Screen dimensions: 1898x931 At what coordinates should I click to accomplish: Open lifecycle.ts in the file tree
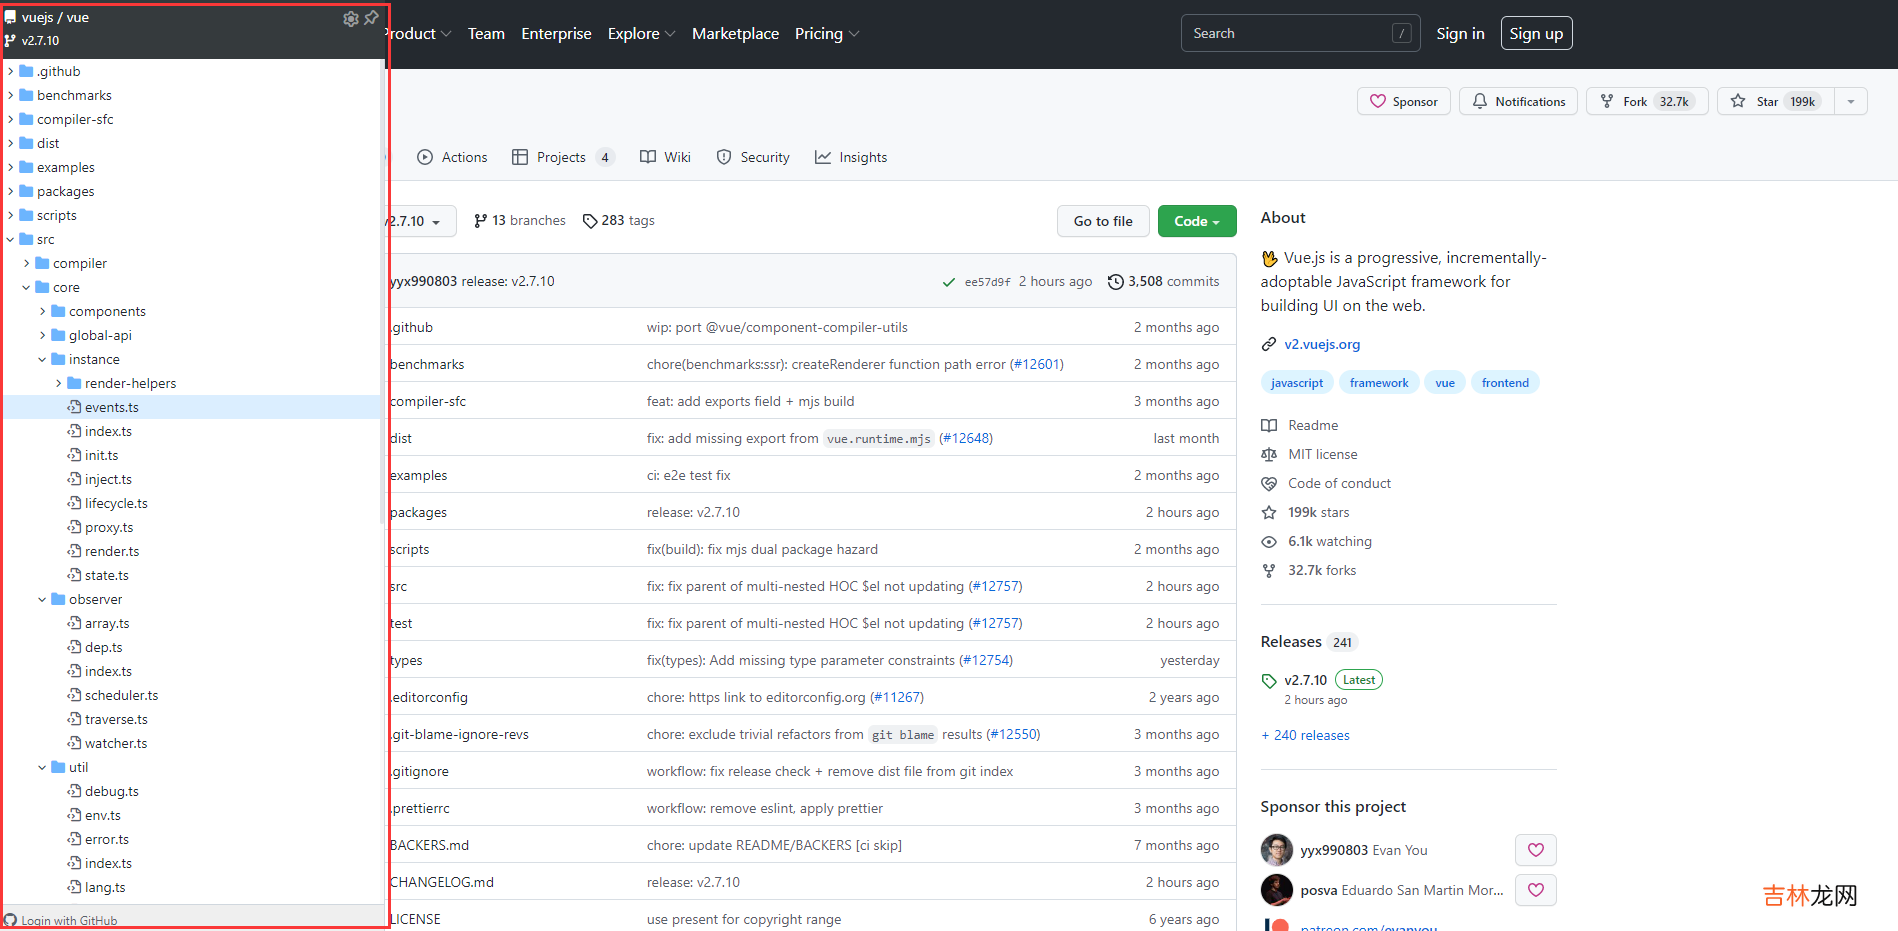tap(116, 503)
